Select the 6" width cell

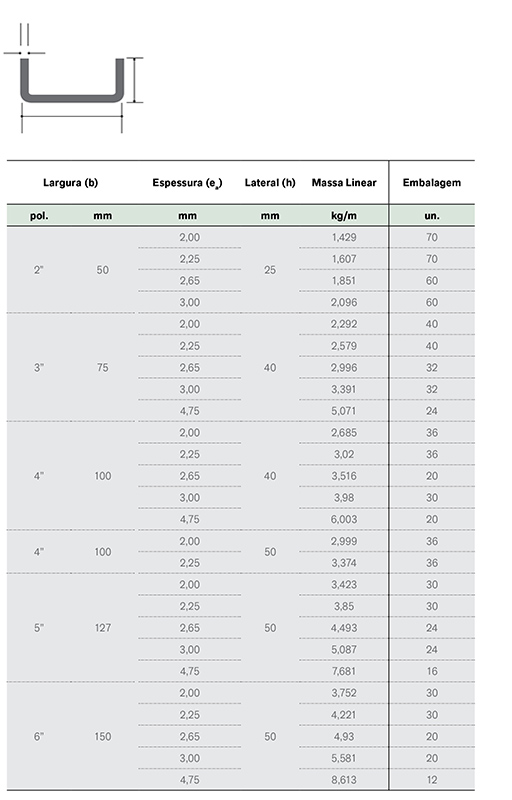pos(39,737)
